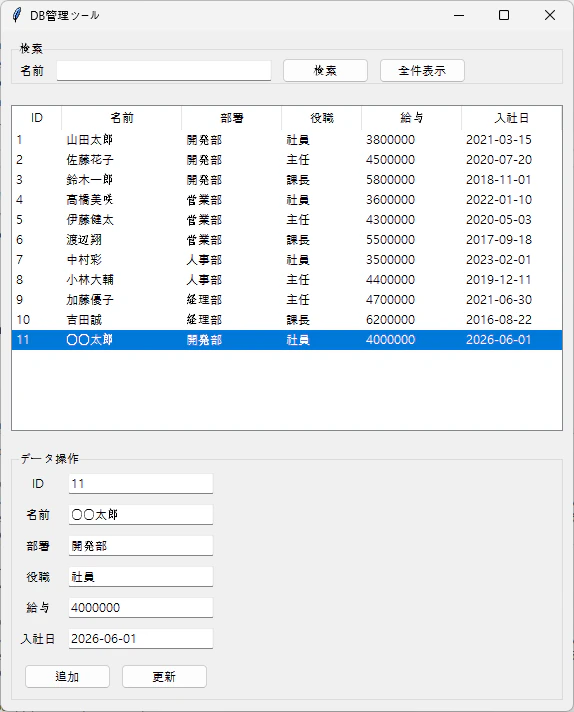Focus the 名前 search input field
574x712 pixels.
tap(164, 71)
